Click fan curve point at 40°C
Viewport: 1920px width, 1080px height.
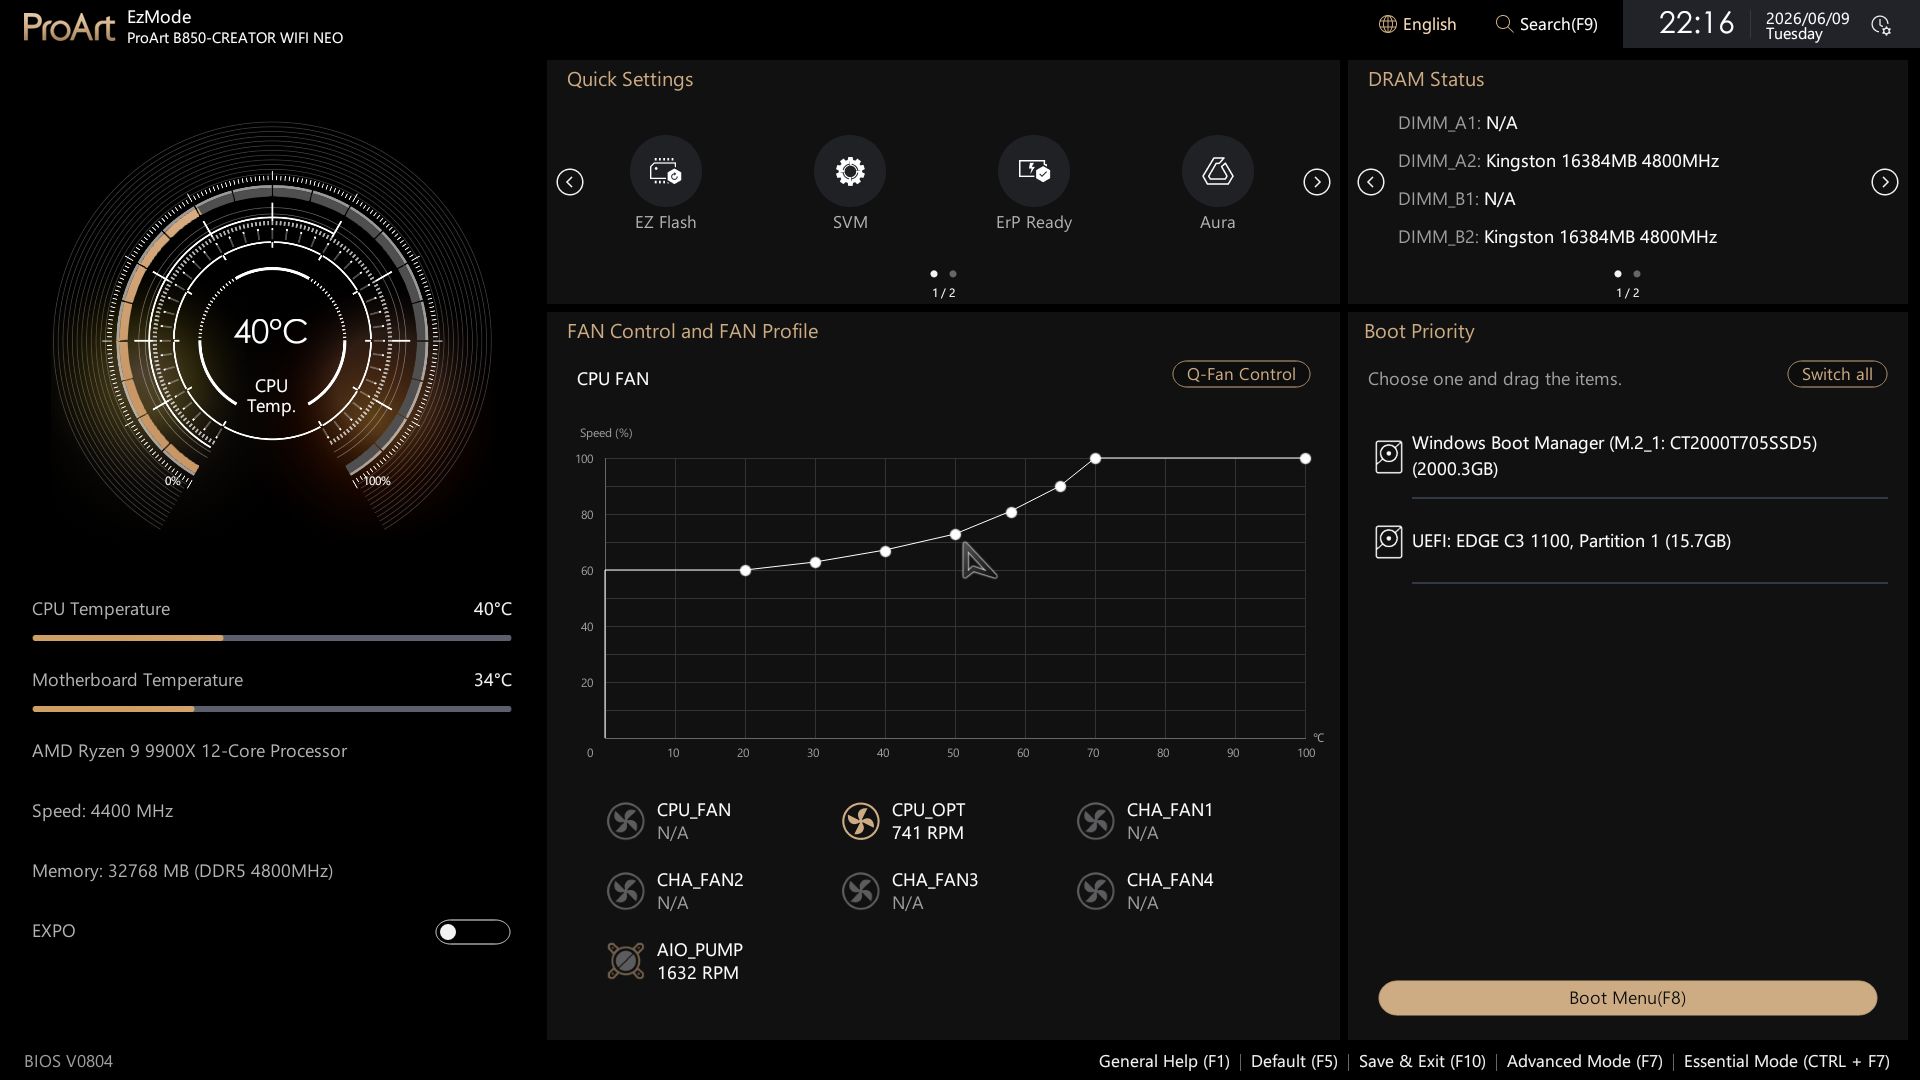[x=885, y=552]
